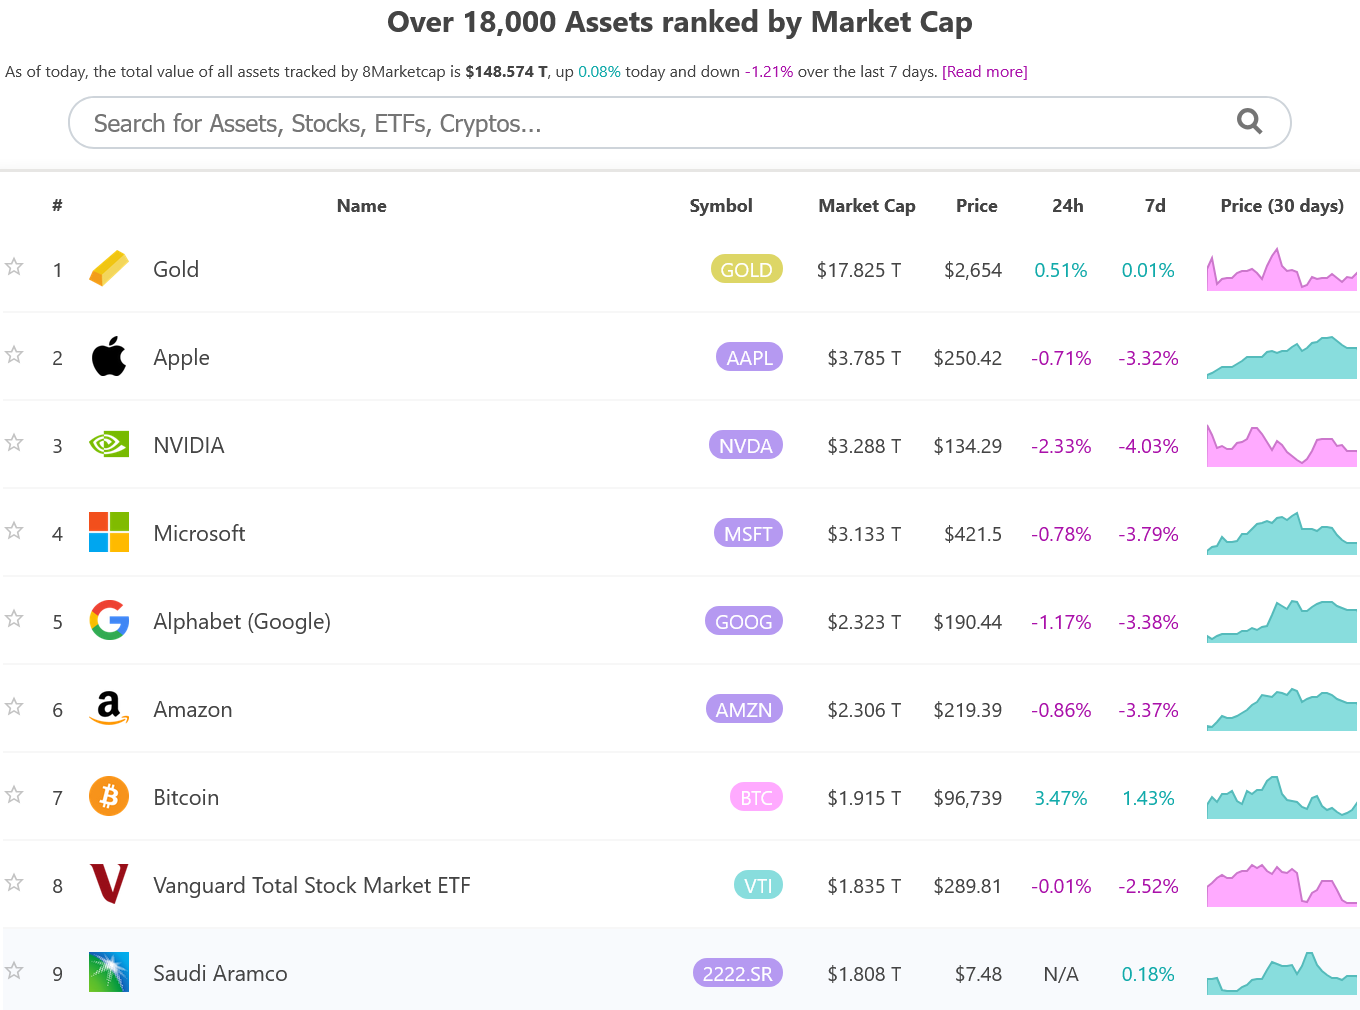Mark Bitcoin as favorite star

click(x=14, y=795)
